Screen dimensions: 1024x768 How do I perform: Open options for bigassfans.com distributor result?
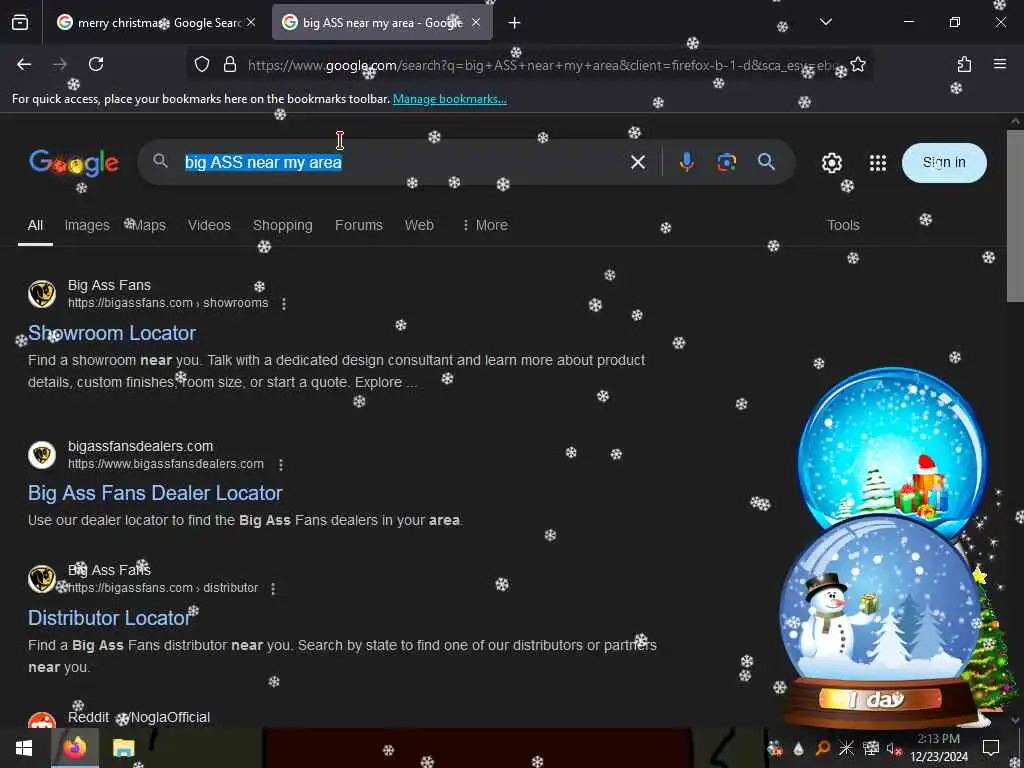273,588
